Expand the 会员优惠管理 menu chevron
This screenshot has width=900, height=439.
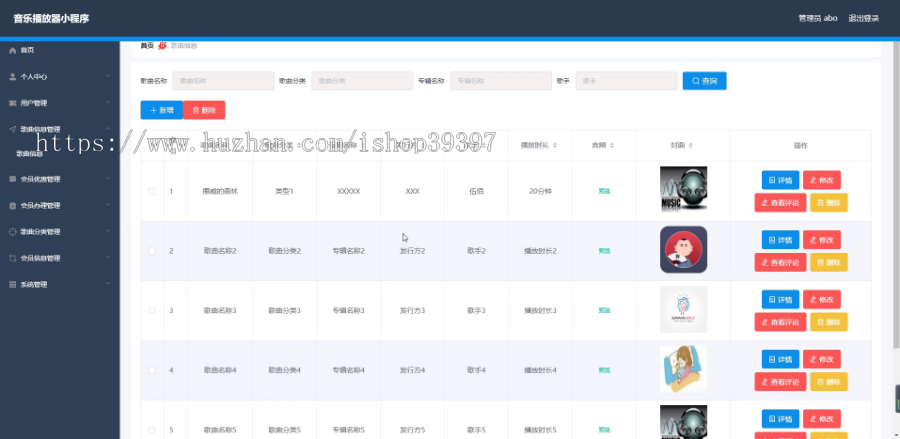(x=107, y=178)
